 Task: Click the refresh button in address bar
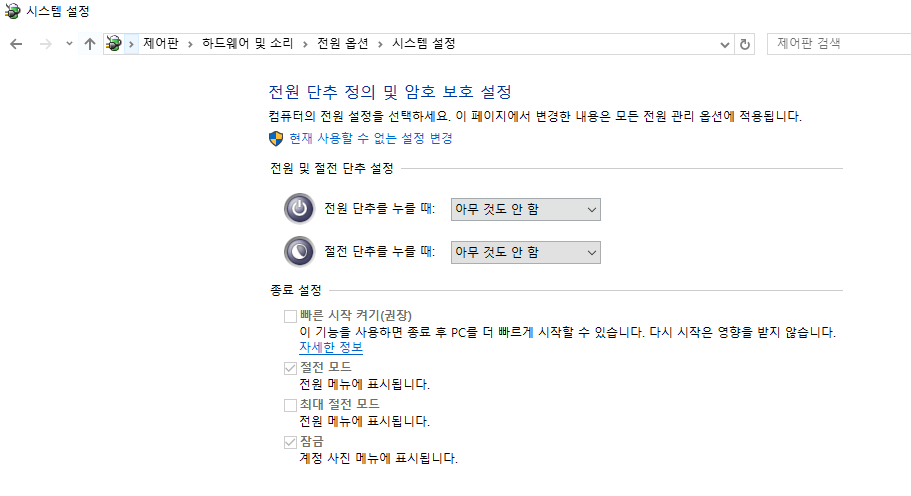coord(744,44)
